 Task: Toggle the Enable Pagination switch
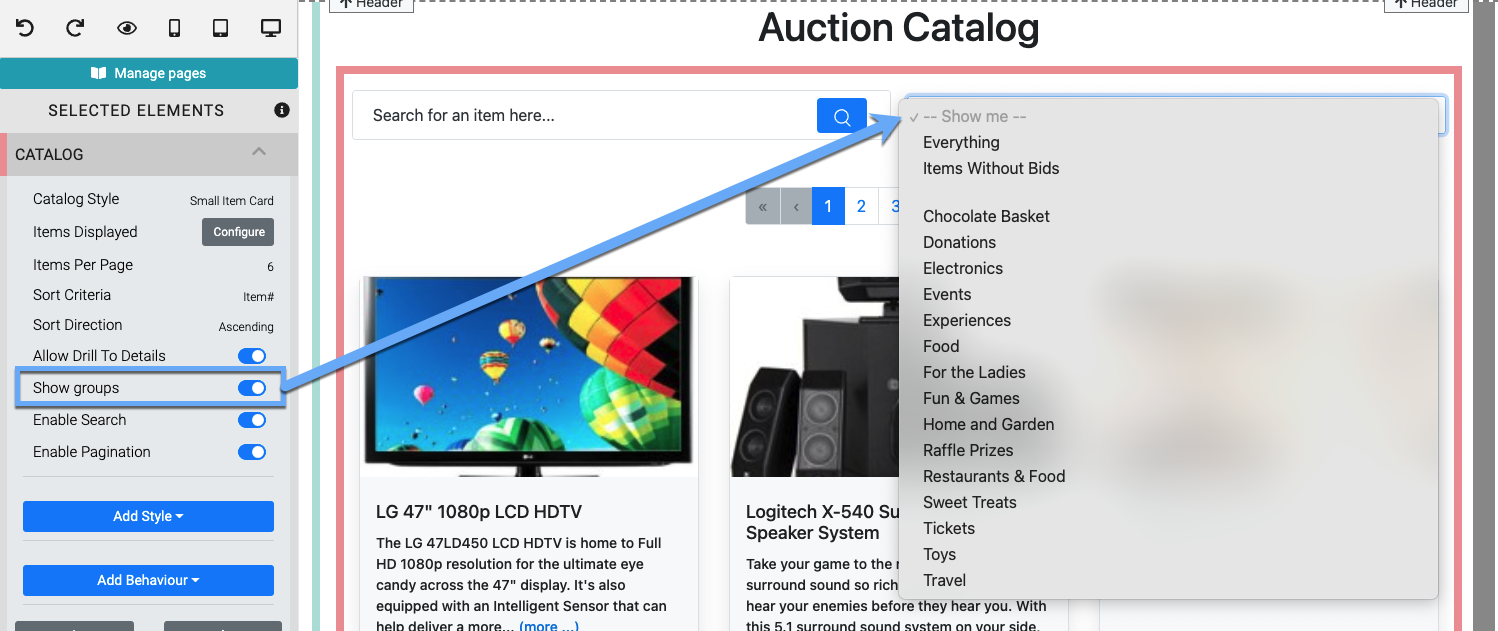252,452
